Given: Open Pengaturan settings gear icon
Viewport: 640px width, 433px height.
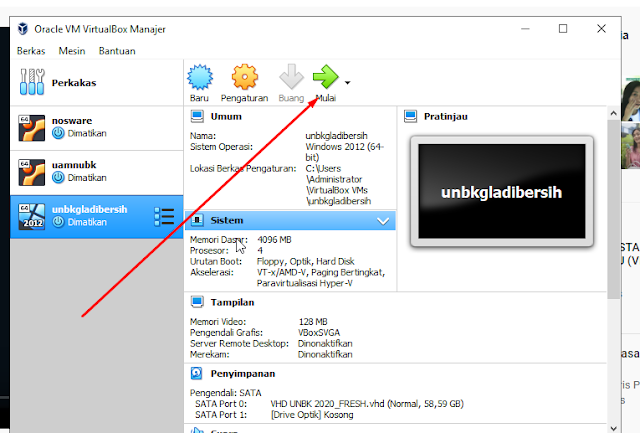Looking at the screenshot, I should [244, 77].
